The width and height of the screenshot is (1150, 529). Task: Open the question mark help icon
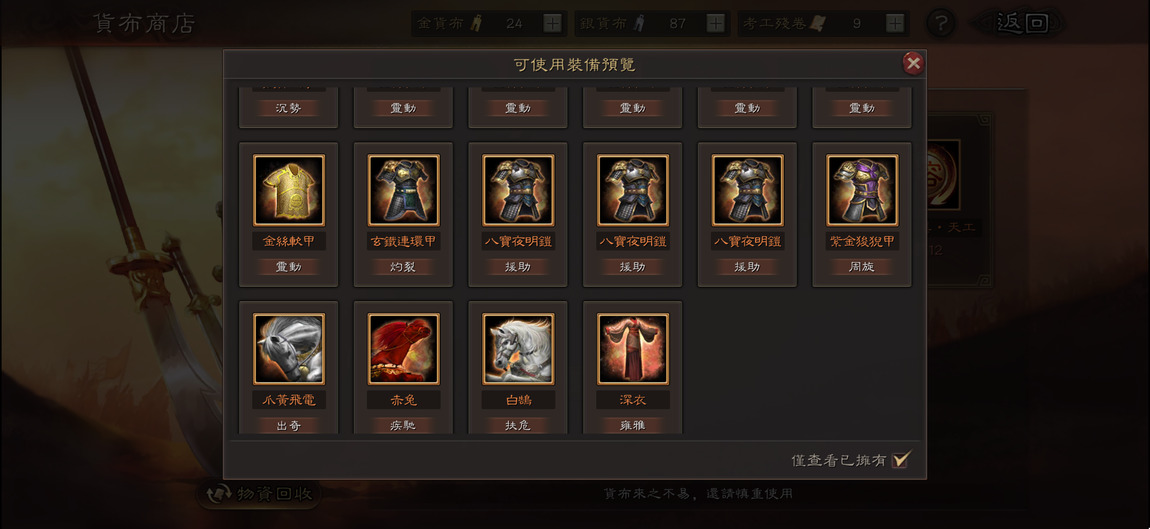coord(941,23)
